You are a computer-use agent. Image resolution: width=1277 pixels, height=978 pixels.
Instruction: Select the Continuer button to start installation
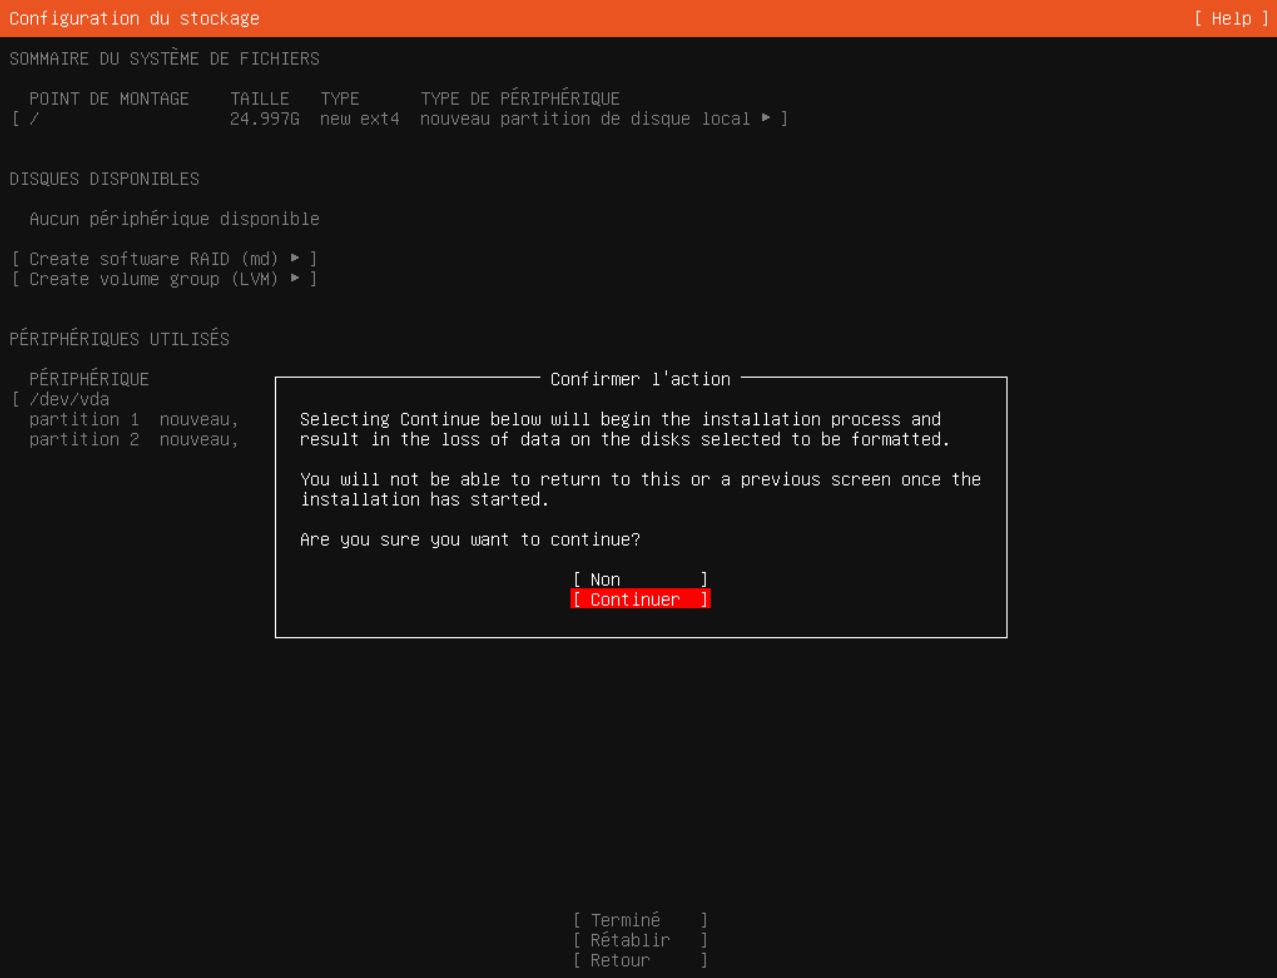[x=640, y=598]
